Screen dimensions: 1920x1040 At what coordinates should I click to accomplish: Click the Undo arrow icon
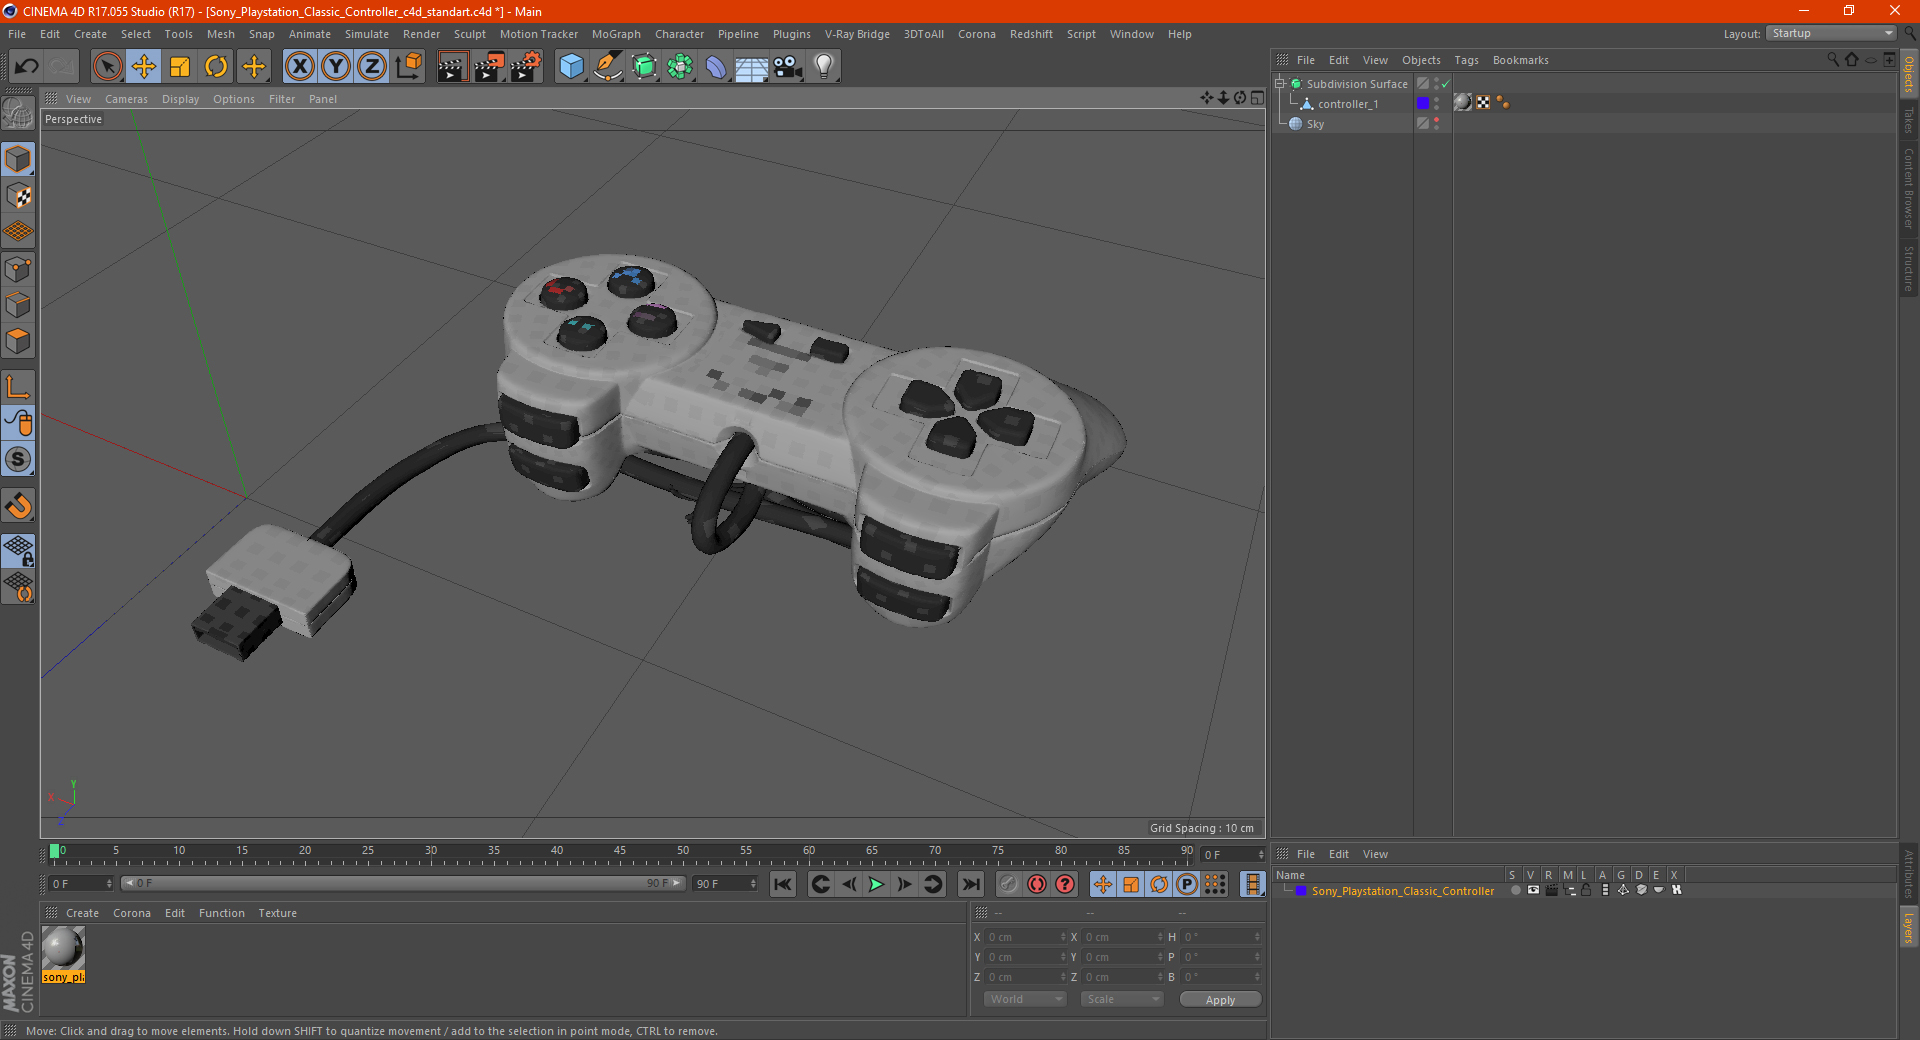click(27, 67)
